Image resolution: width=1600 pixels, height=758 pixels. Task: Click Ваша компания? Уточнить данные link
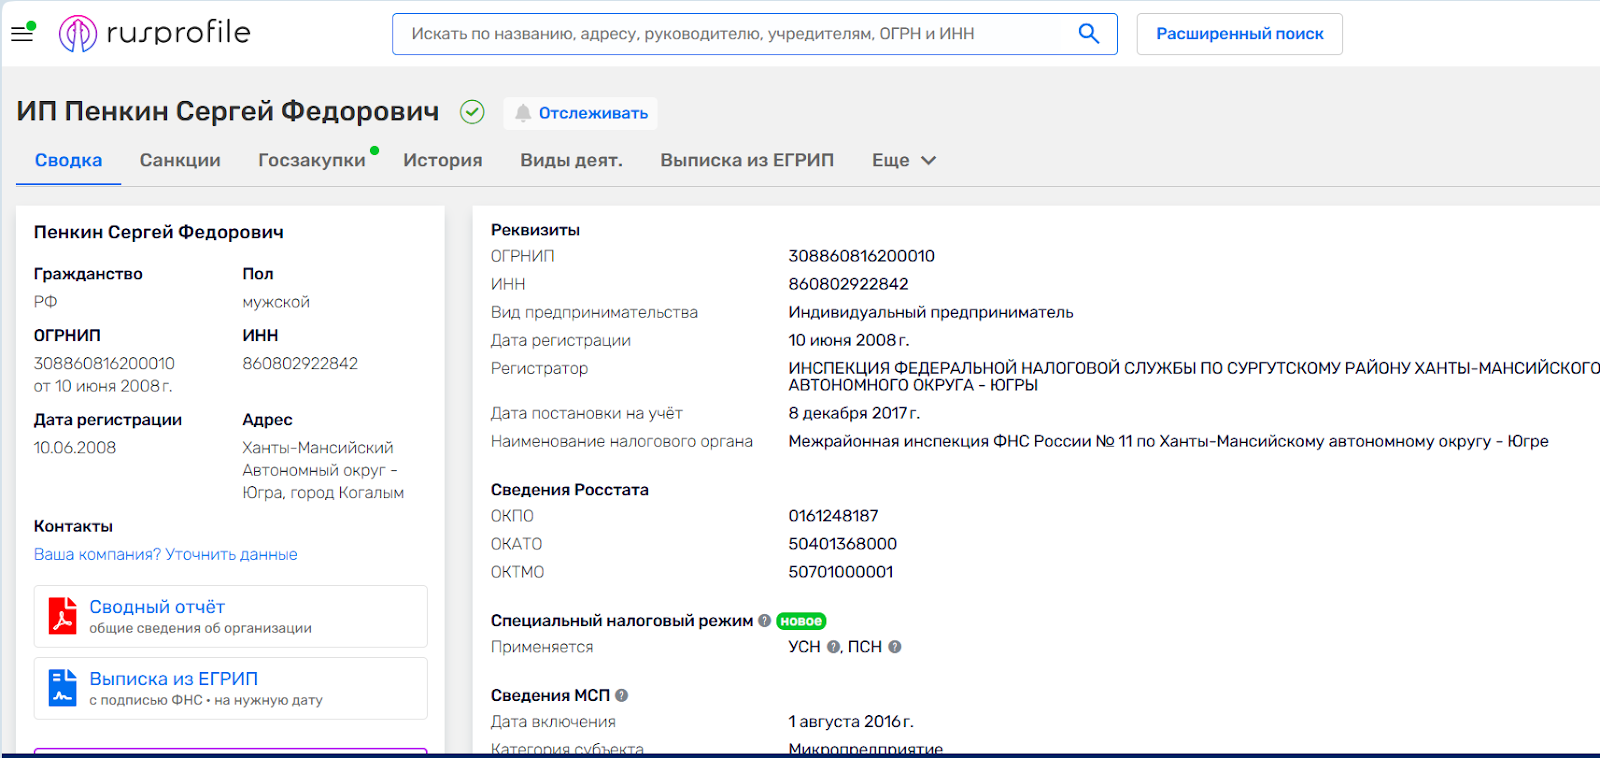click(166, 554)
